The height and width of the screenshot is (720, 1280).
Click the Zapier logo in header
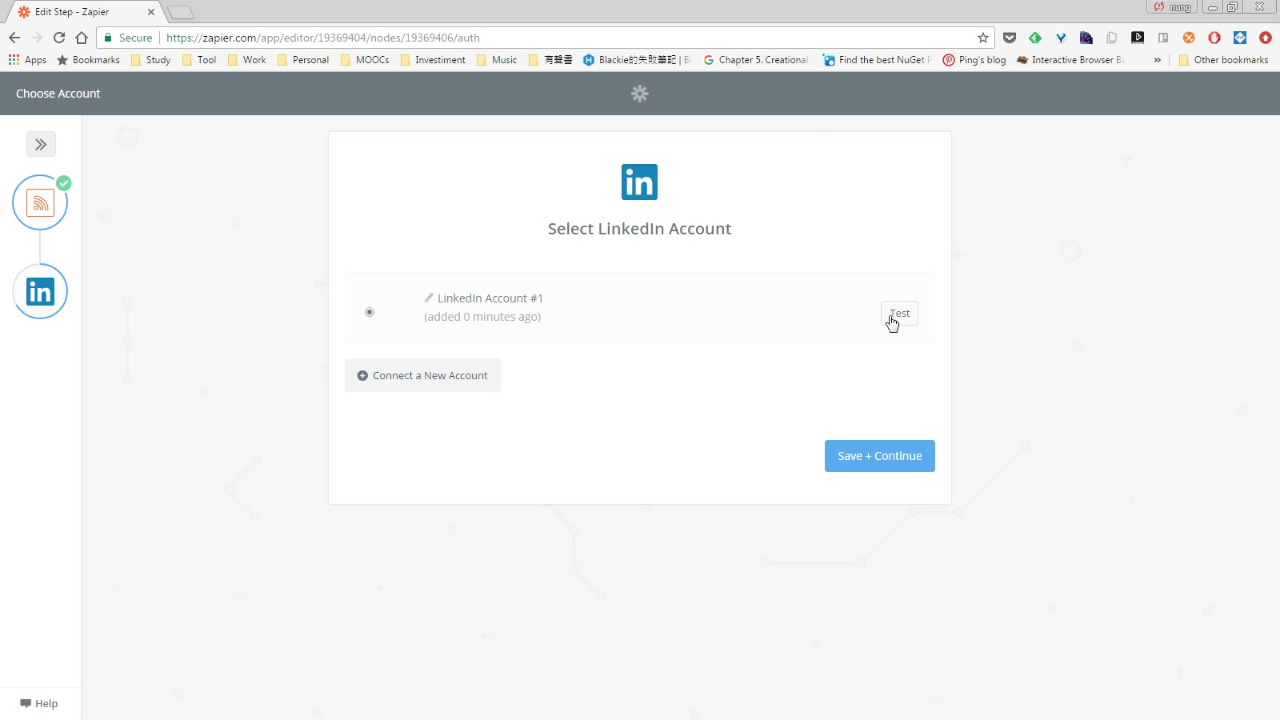[640, 93]
